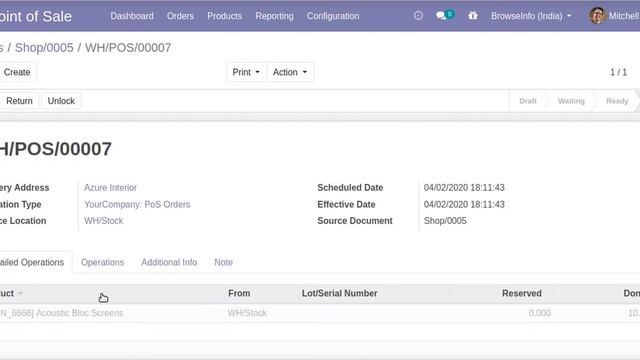Screen dimensions: 640x360
Task: Click Mitchell's user avatar
Action: click(x=597, y=16)
